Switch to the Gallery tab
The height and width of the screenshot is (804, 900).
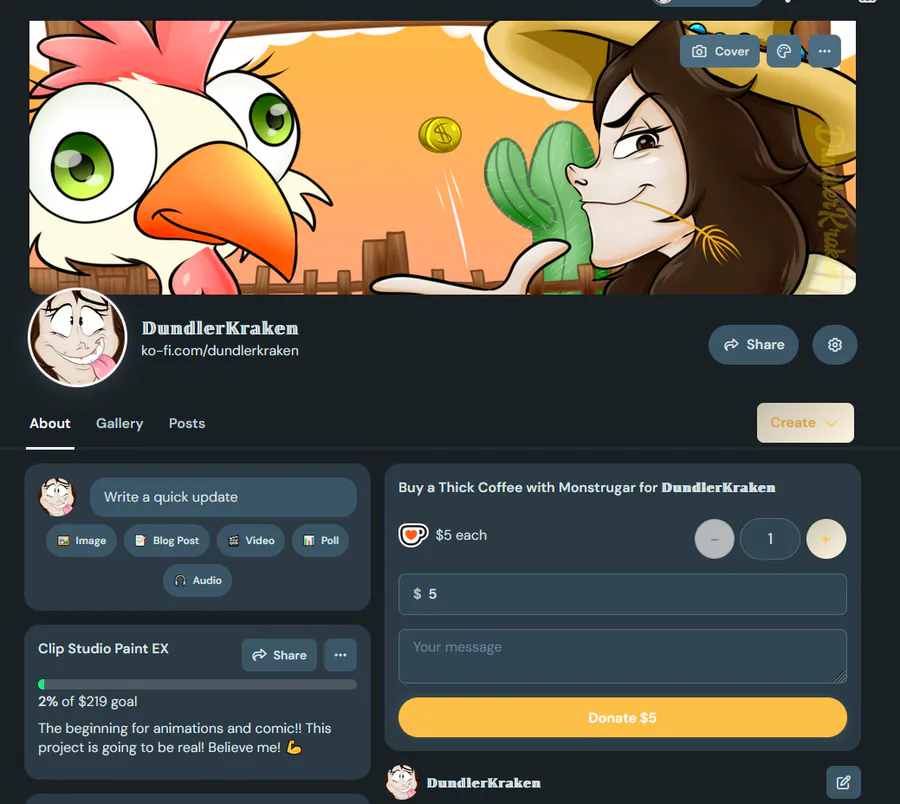119,424
